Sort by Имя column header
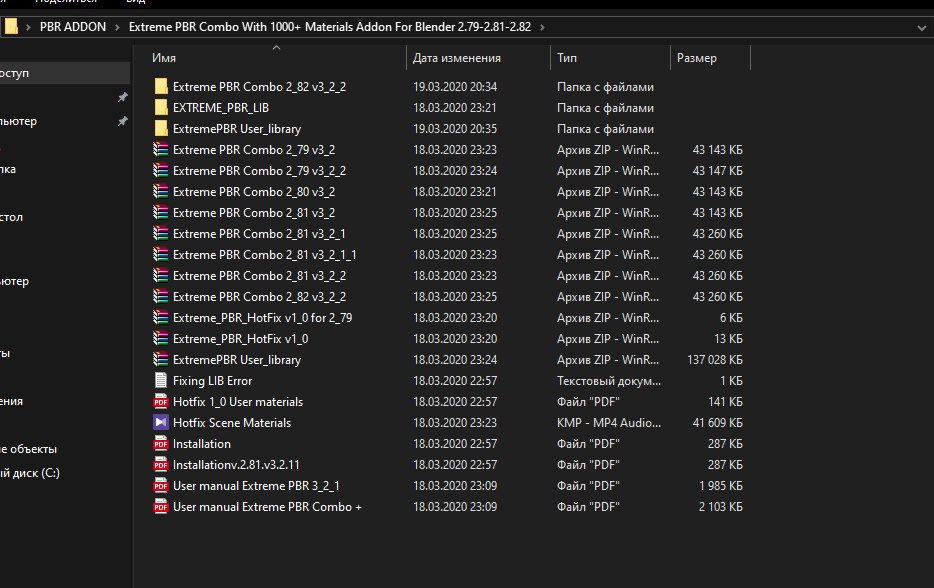 click(x=164, y=58)
